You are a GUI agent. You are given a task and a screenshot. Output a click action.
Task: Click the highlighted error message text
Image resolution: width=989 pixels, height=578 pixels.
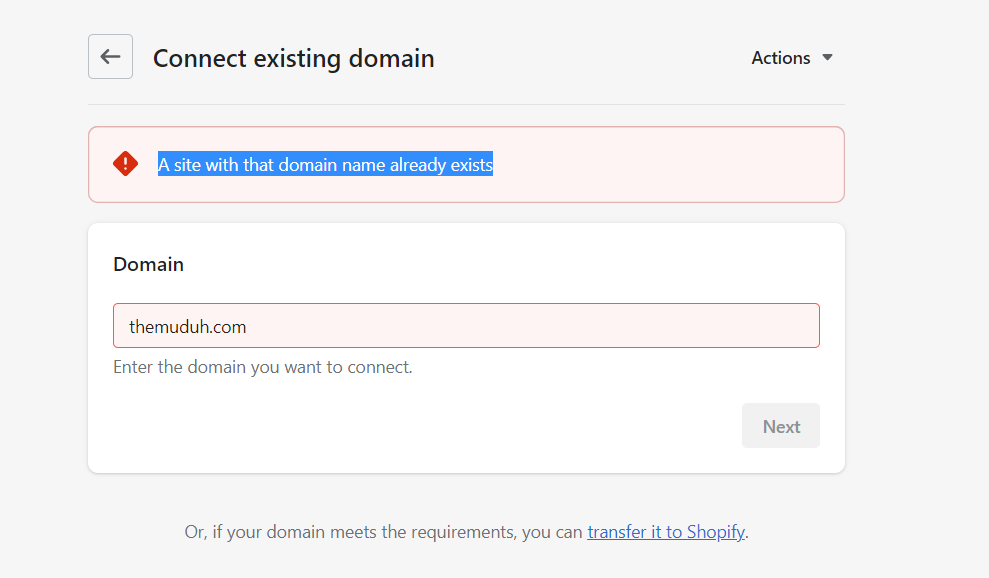click(x=325, y=165)
